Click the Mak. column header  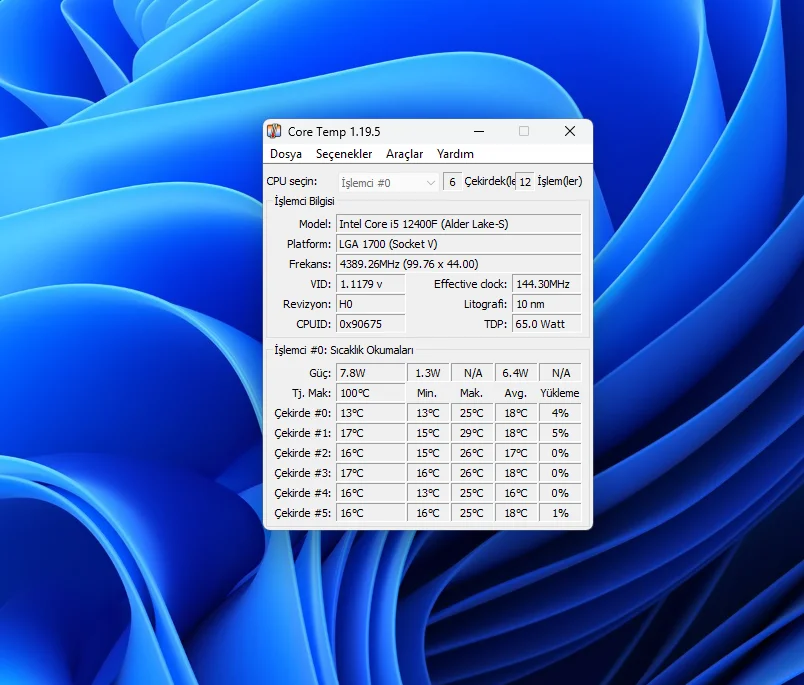click(x=471, y=393)
